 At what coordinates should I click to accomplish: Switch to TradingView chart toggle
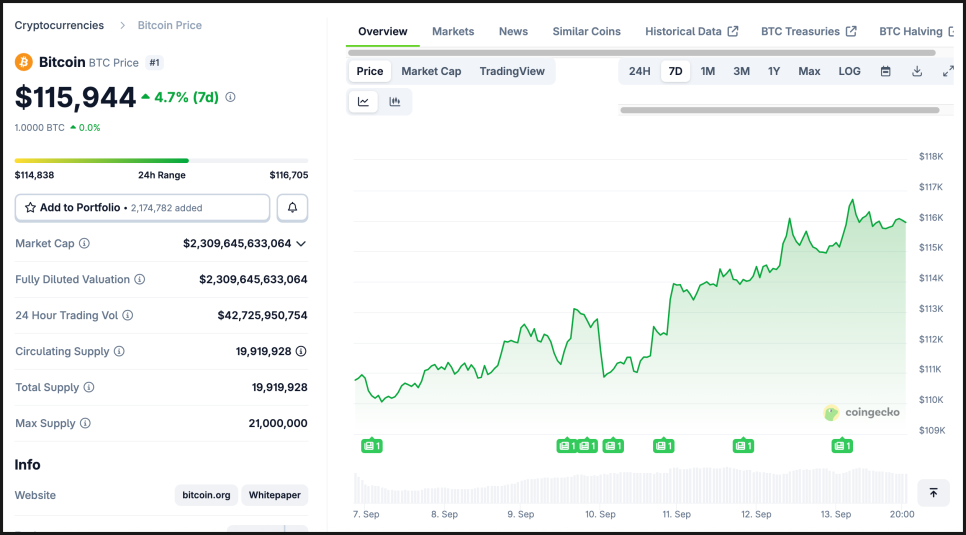pyautogui.click(x=512, y=71)
